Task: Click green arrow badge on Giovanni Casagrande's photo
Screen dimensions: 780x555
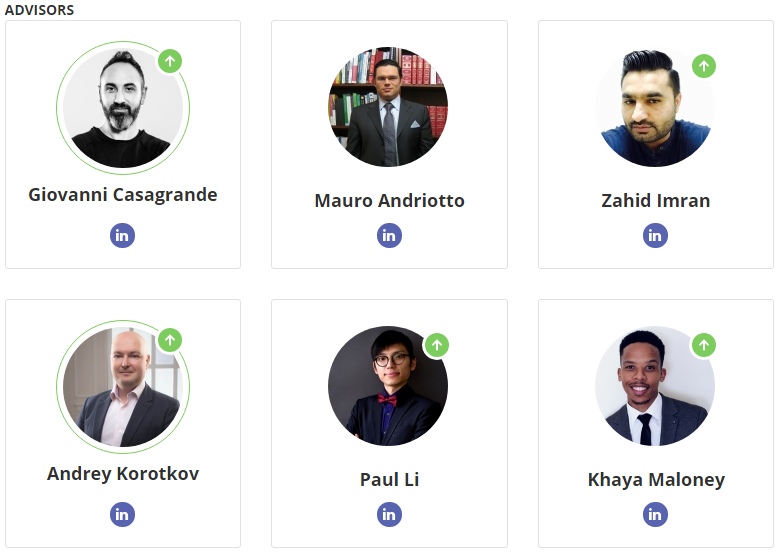Action: coord(170,61)
